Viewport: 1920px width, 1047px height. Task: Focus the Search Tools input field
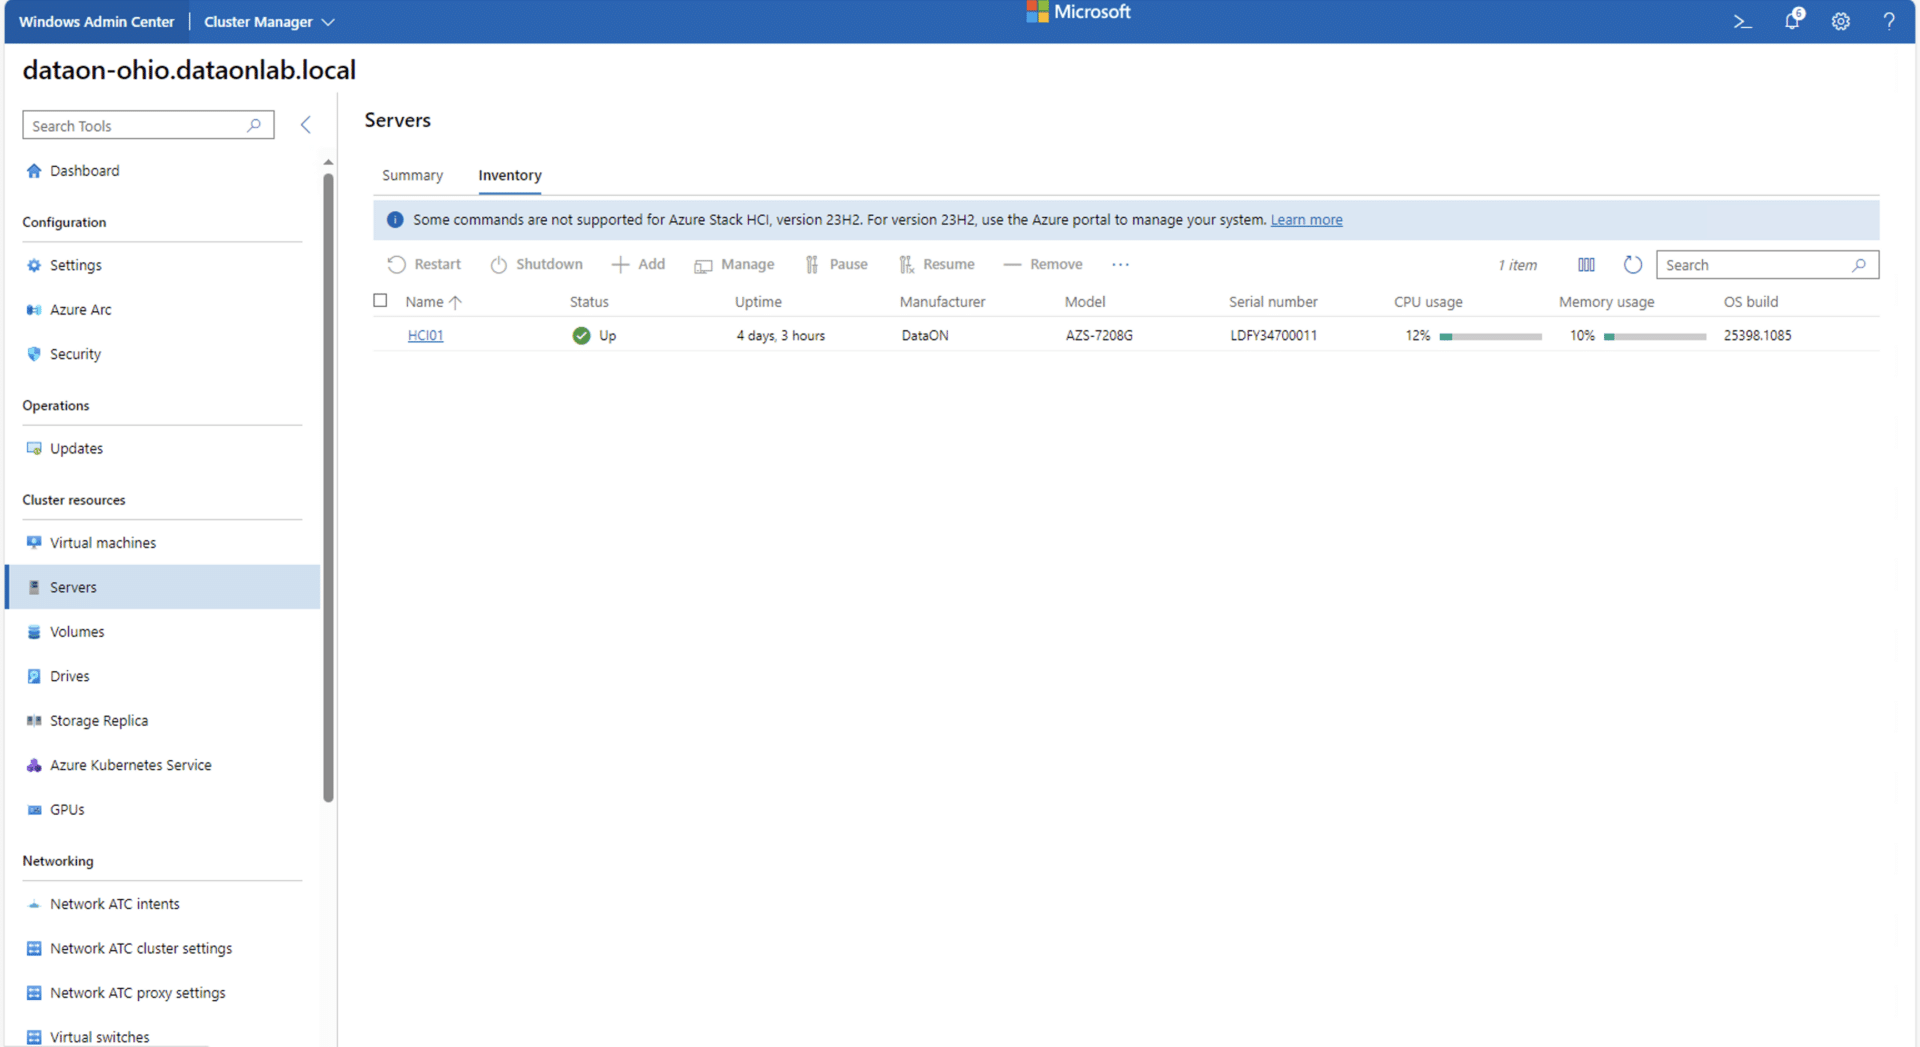148,125
